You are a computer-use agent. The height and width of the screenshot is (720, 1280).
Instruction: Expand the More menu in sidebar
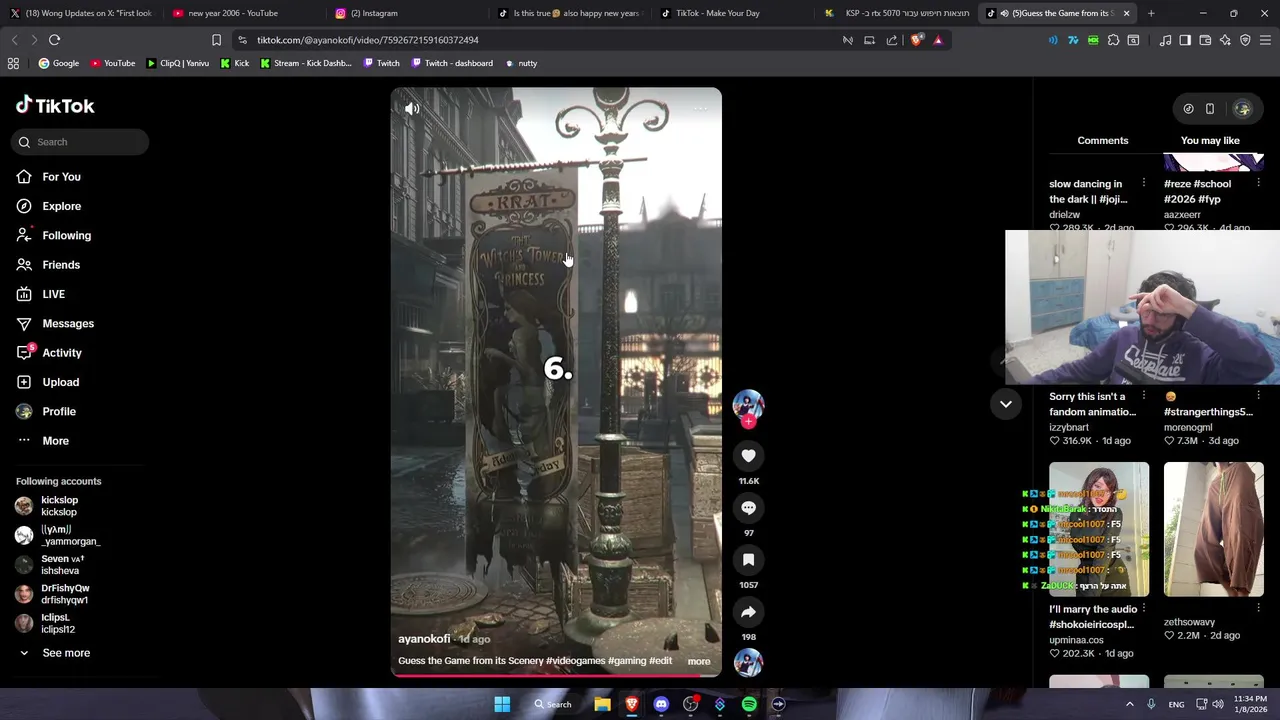click(x=55, y=441)
